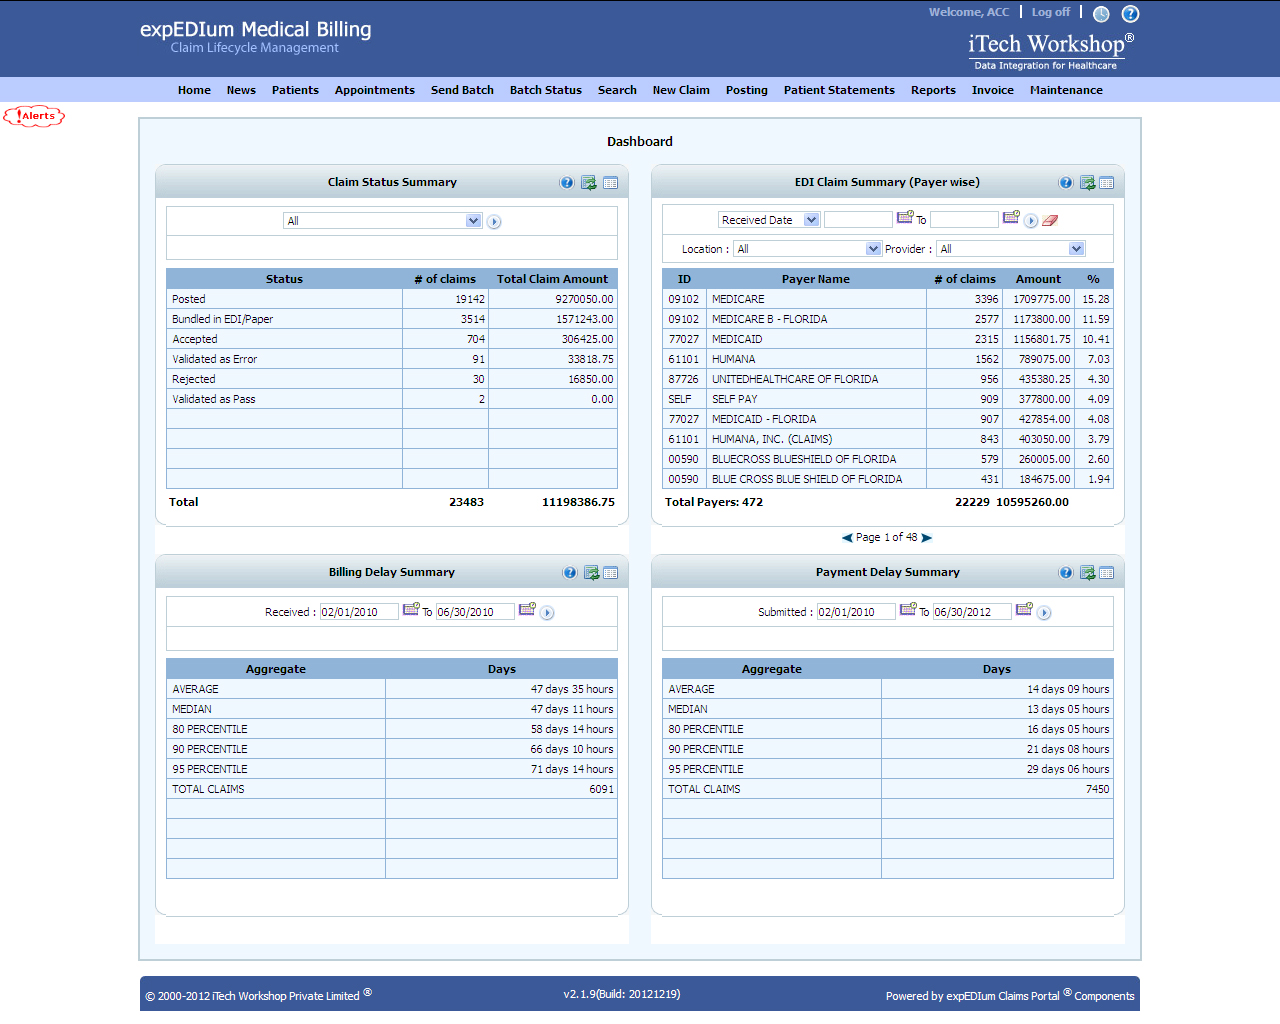Viewport: 1280px width, 1024px height.
Task: Go to the next page of payers
Action: point(927,538)
